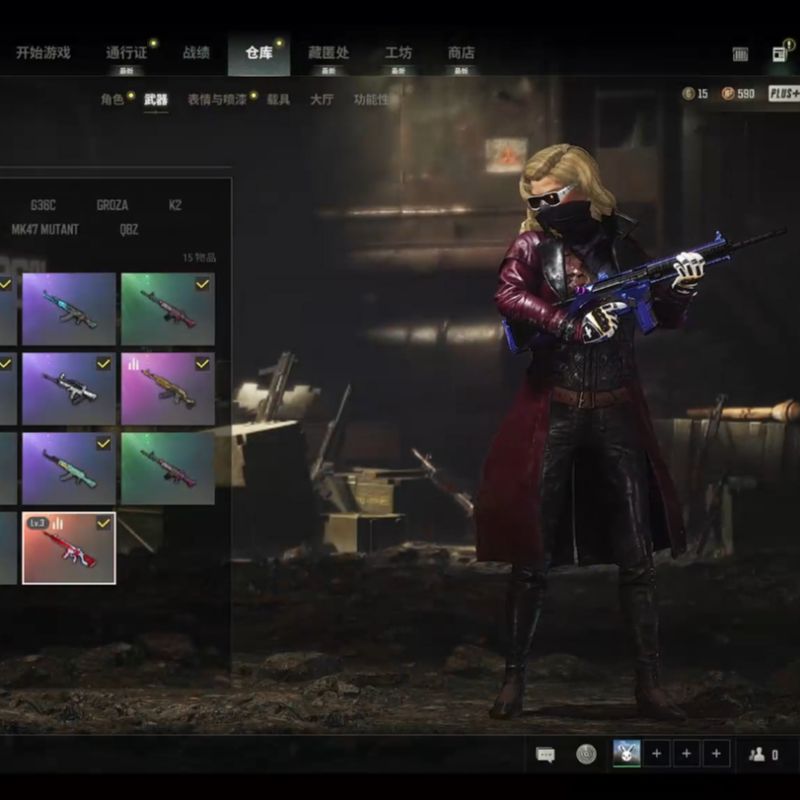Image resolution: width=800 pixels, height=800 pixels.
Task: Select the gold weapon skin on pink background
Action: coord(167,389)
